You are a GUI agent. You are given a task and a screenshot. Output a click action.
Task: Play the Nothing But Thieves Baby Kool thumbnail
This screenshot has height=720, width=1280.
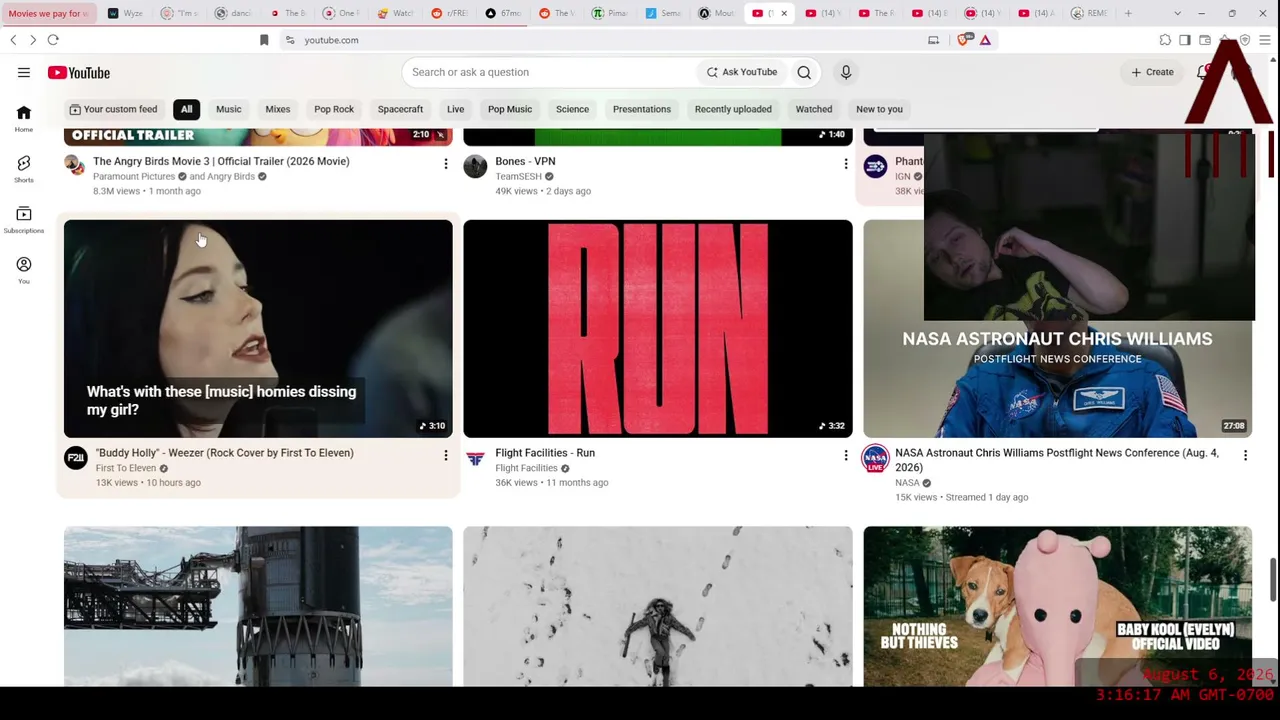(1057, 606)
